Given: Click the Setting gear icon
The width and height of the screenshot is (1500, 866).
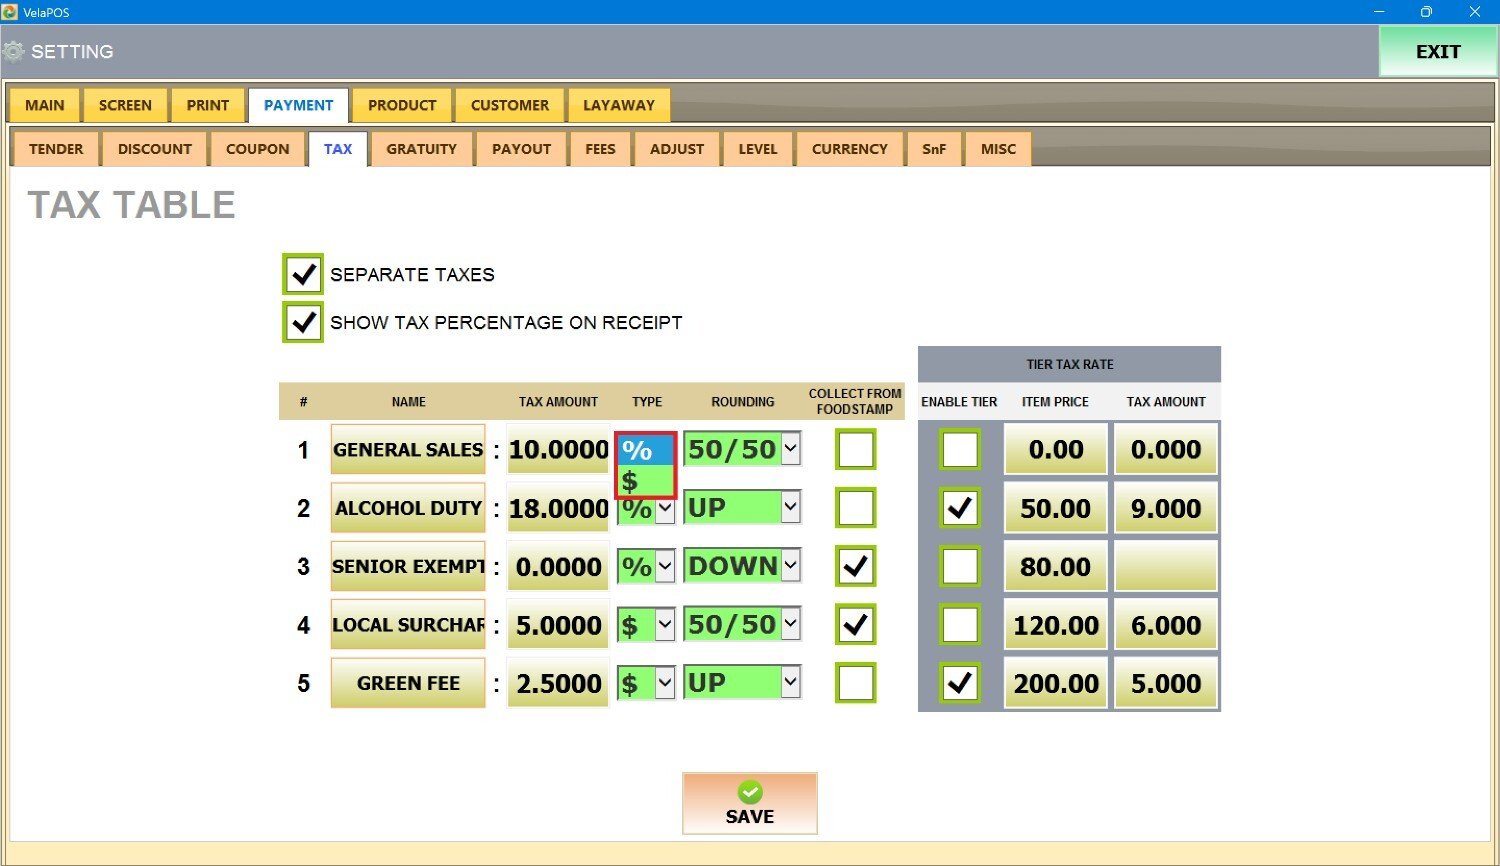Looking at the screenshot, I should [x=14, y=52].
